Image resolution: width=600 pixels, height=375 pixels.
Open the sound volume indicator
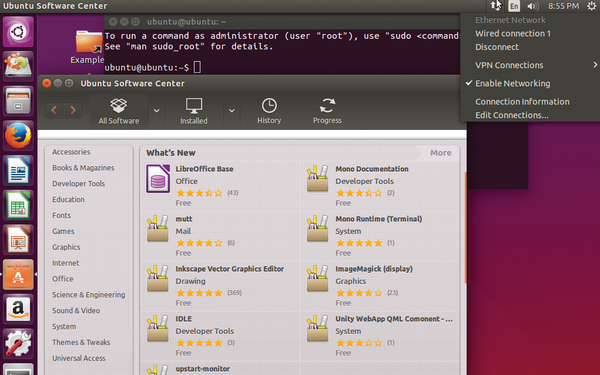click(x=533, y=6)
